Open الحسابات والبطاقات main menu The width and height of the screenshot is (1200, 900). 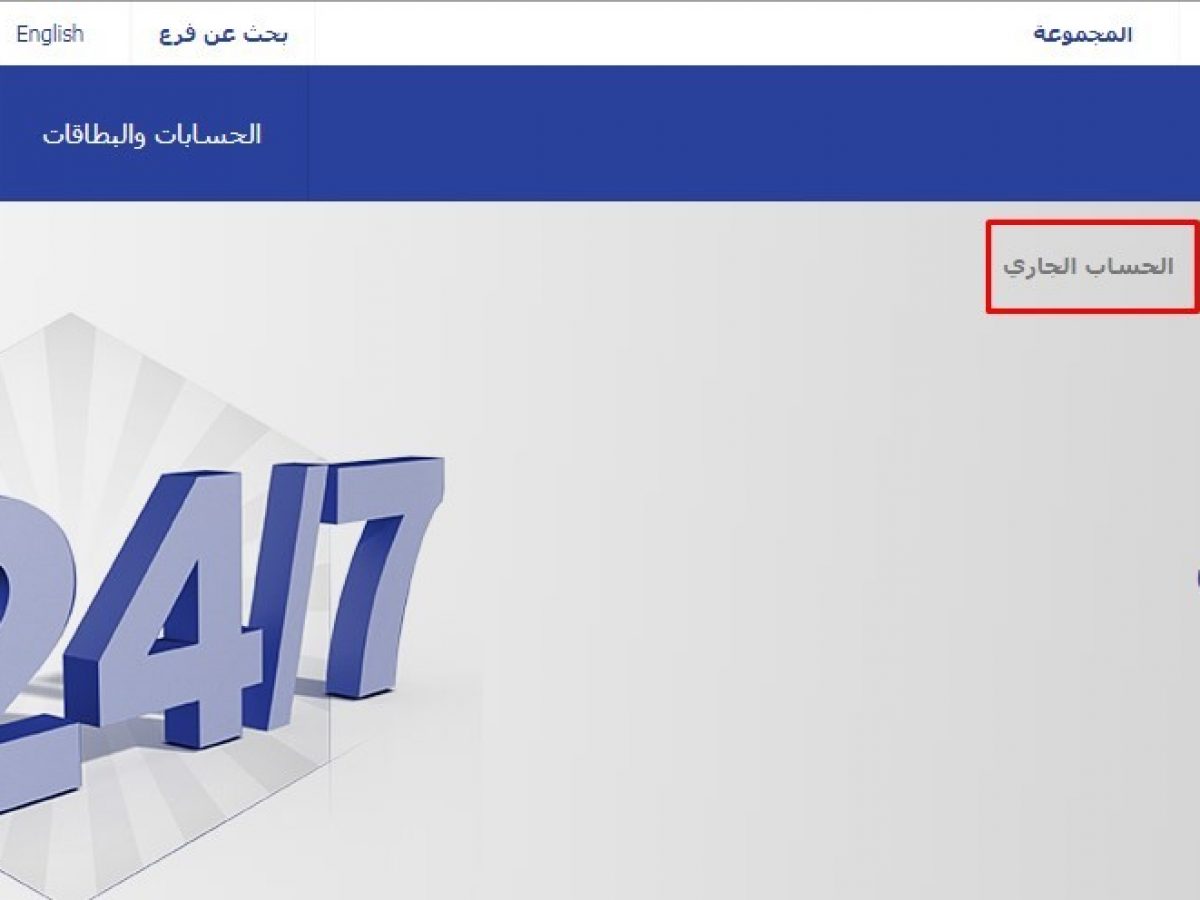click(x=151, y=134)
